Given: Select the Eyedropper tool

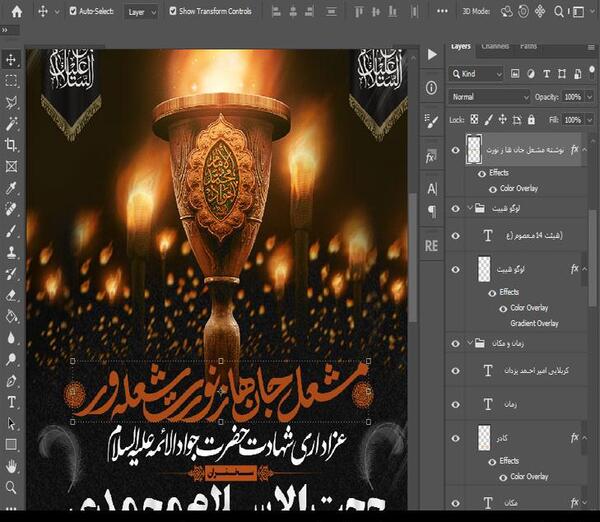Looking at the screenshot, I should 11,188.
